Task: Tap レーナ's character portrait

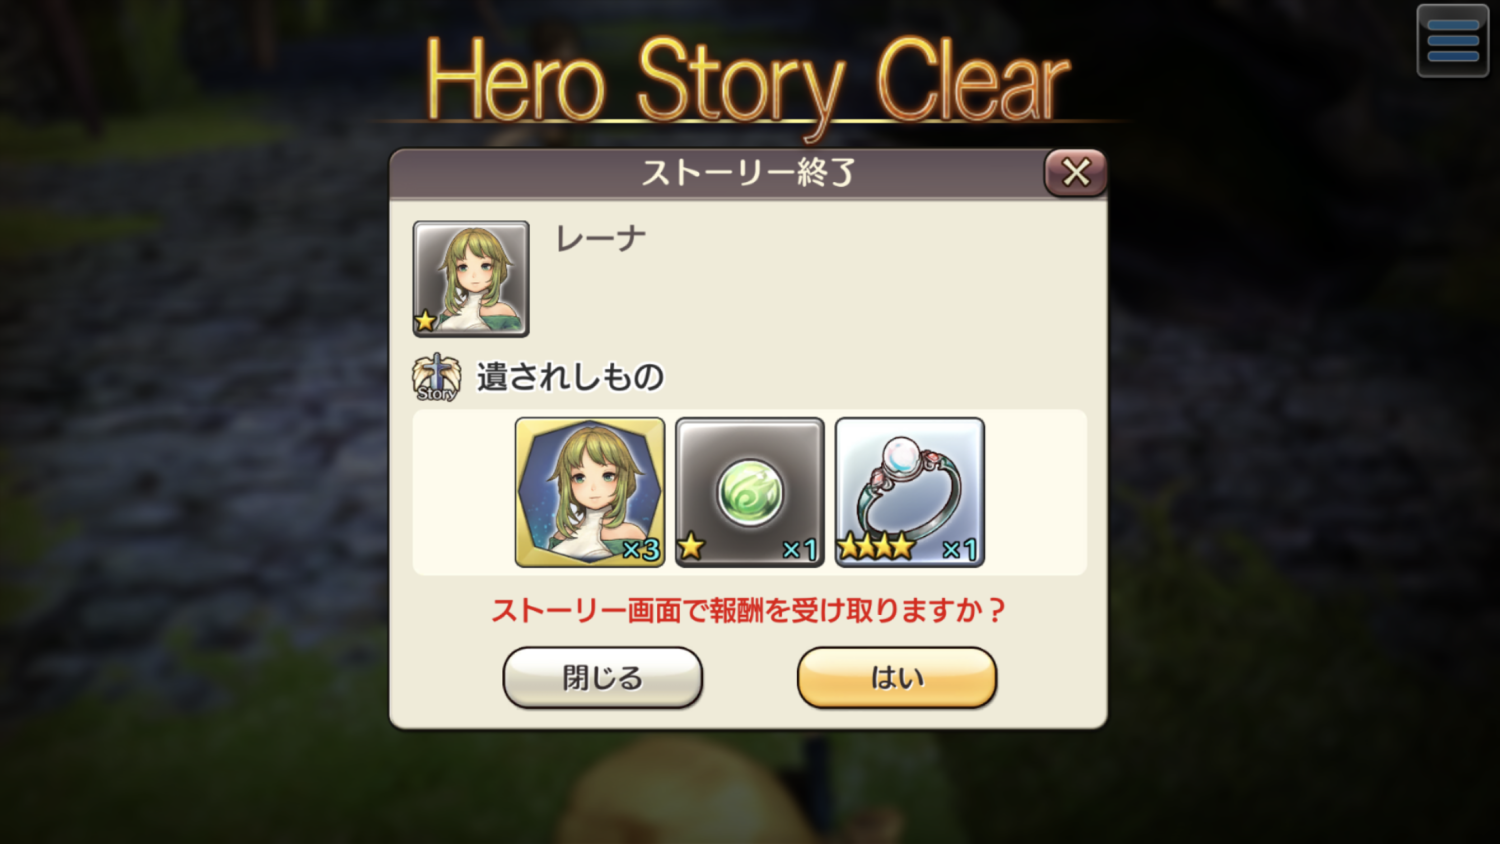Action: (x=471, y=278)
